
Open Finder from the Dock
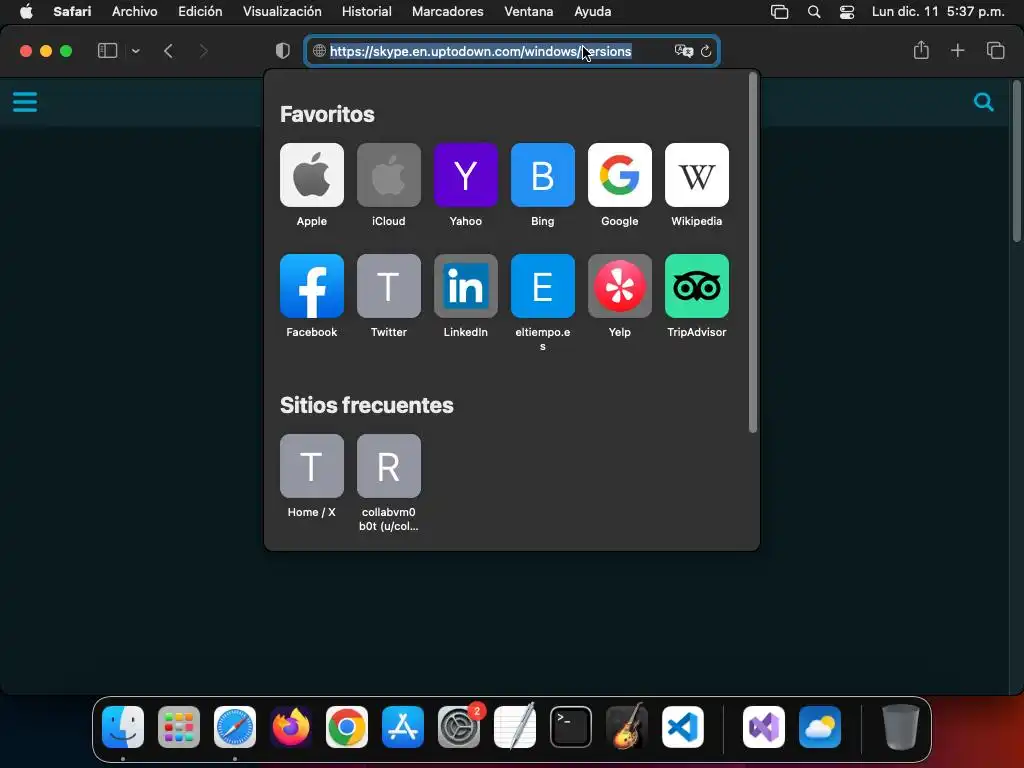(x=123, y=727)
